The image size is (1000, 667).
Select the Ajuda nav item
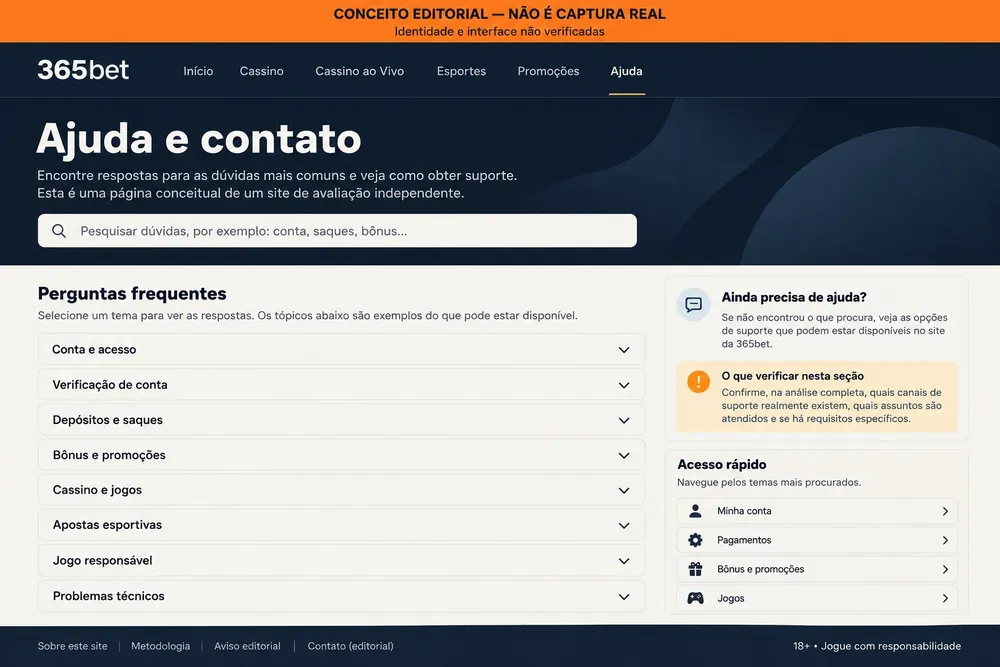[x=626, y=71]
